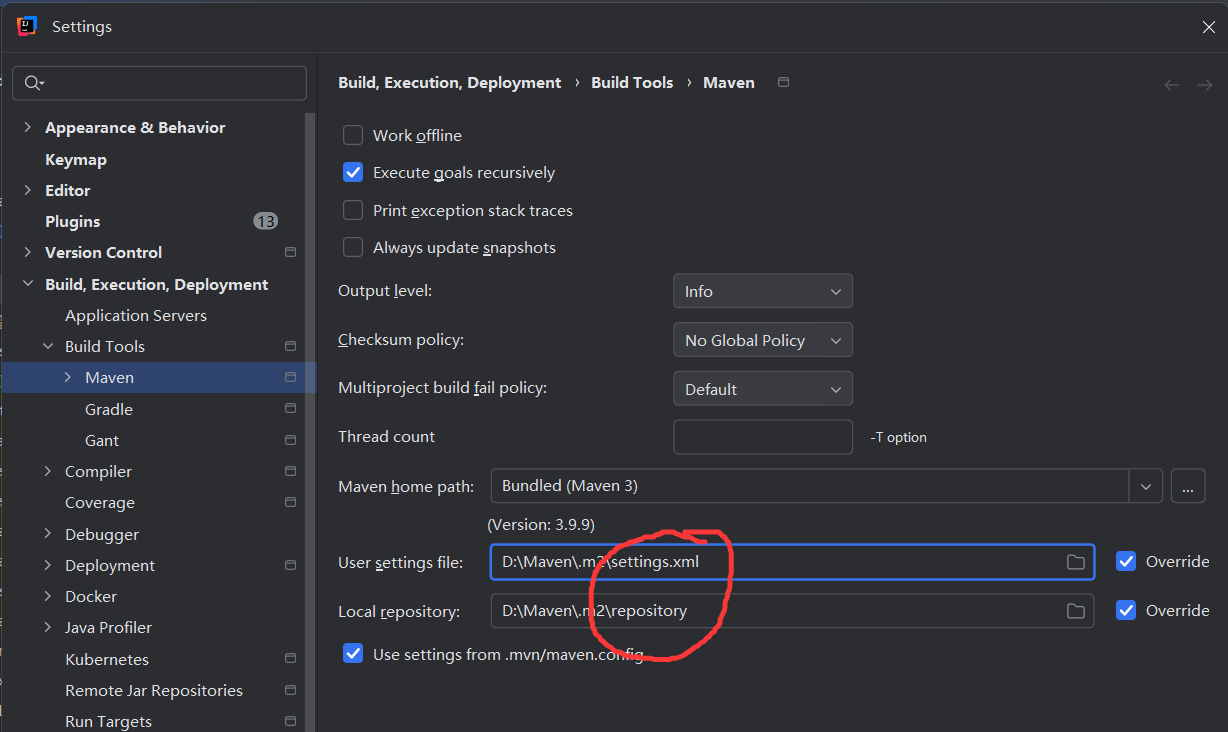Image resolution: width=1228 pixels, height=732 pixels.
Task: Open Plugins settings page
Action: point(73,221)
